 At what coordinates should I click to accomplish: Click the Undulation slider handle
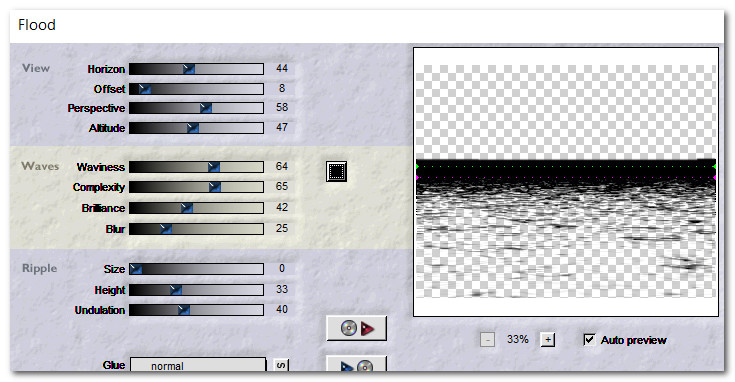coord(184,309)
